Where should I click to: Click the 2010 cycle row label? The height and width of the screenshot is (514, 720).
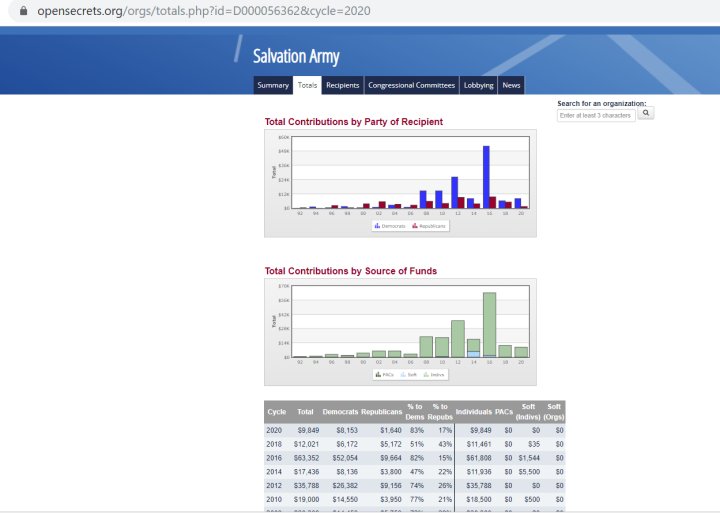click(274, 499)
